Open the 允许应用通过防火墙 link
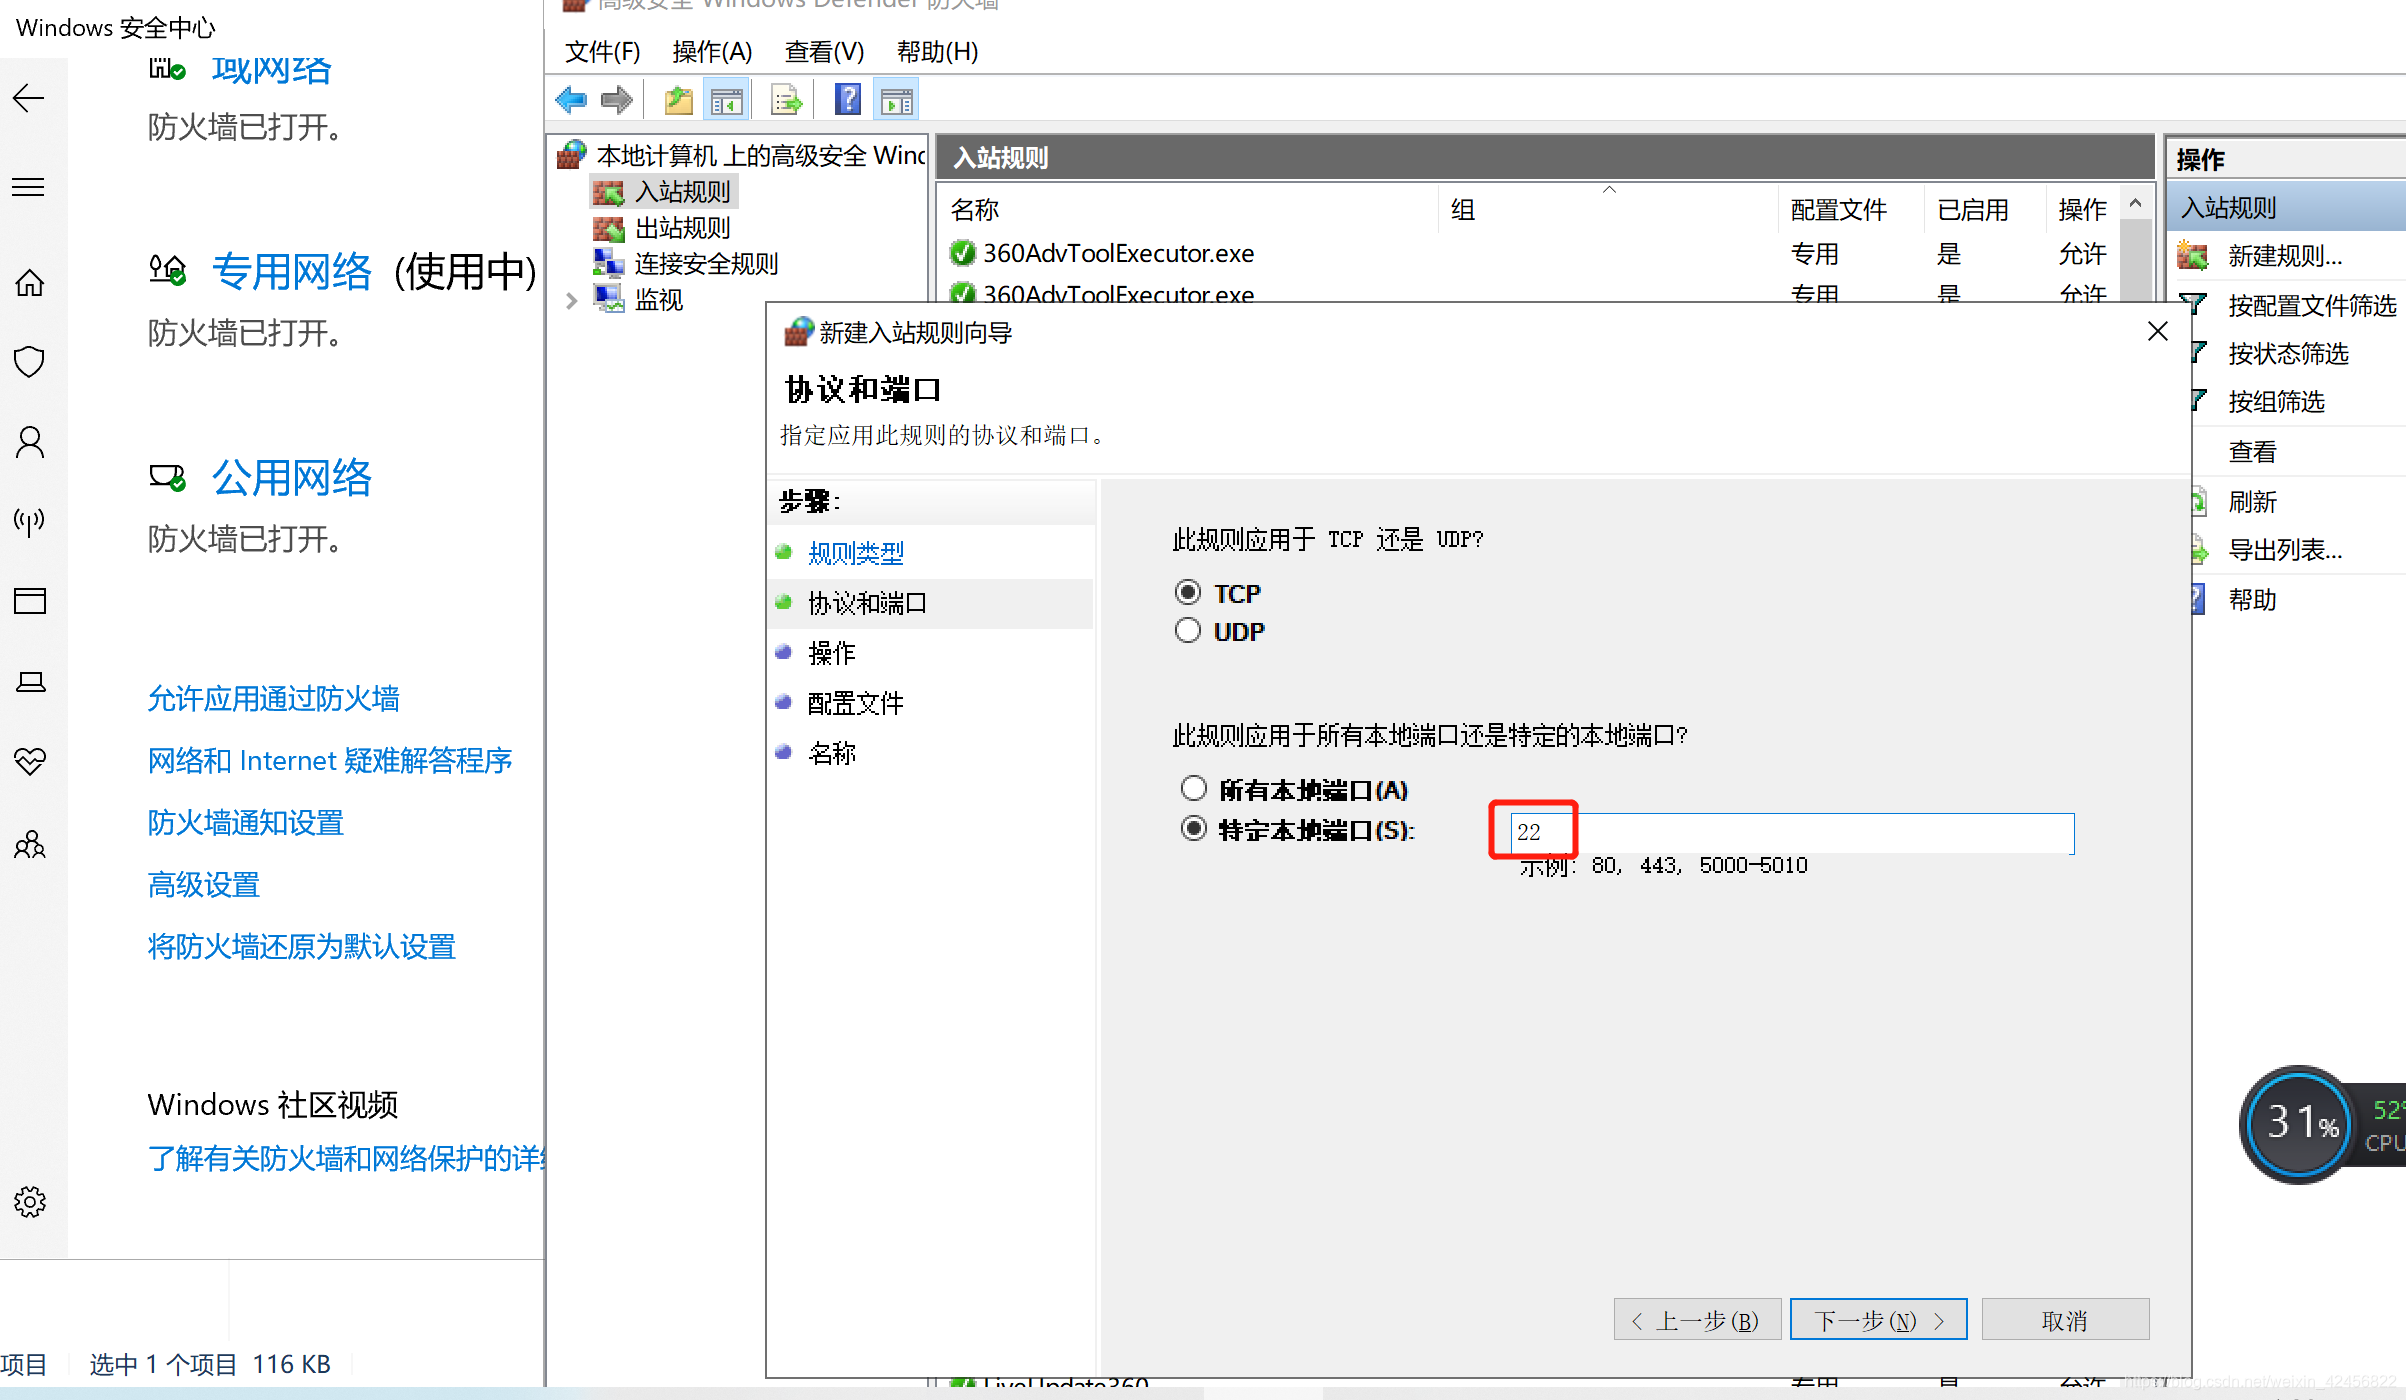Screen dimensions: 2406x1400 tap(273, 698)
